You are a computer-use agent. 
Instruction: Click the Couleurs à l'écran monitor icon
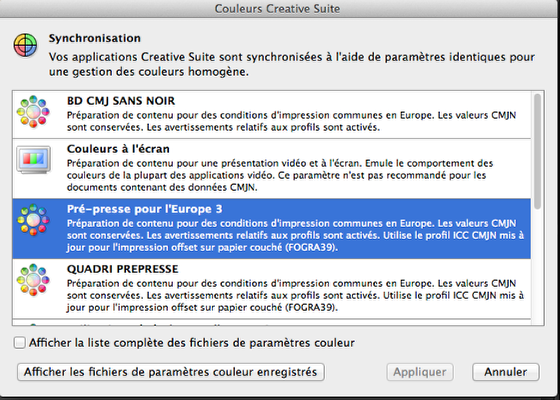click(x=34, y=160)
